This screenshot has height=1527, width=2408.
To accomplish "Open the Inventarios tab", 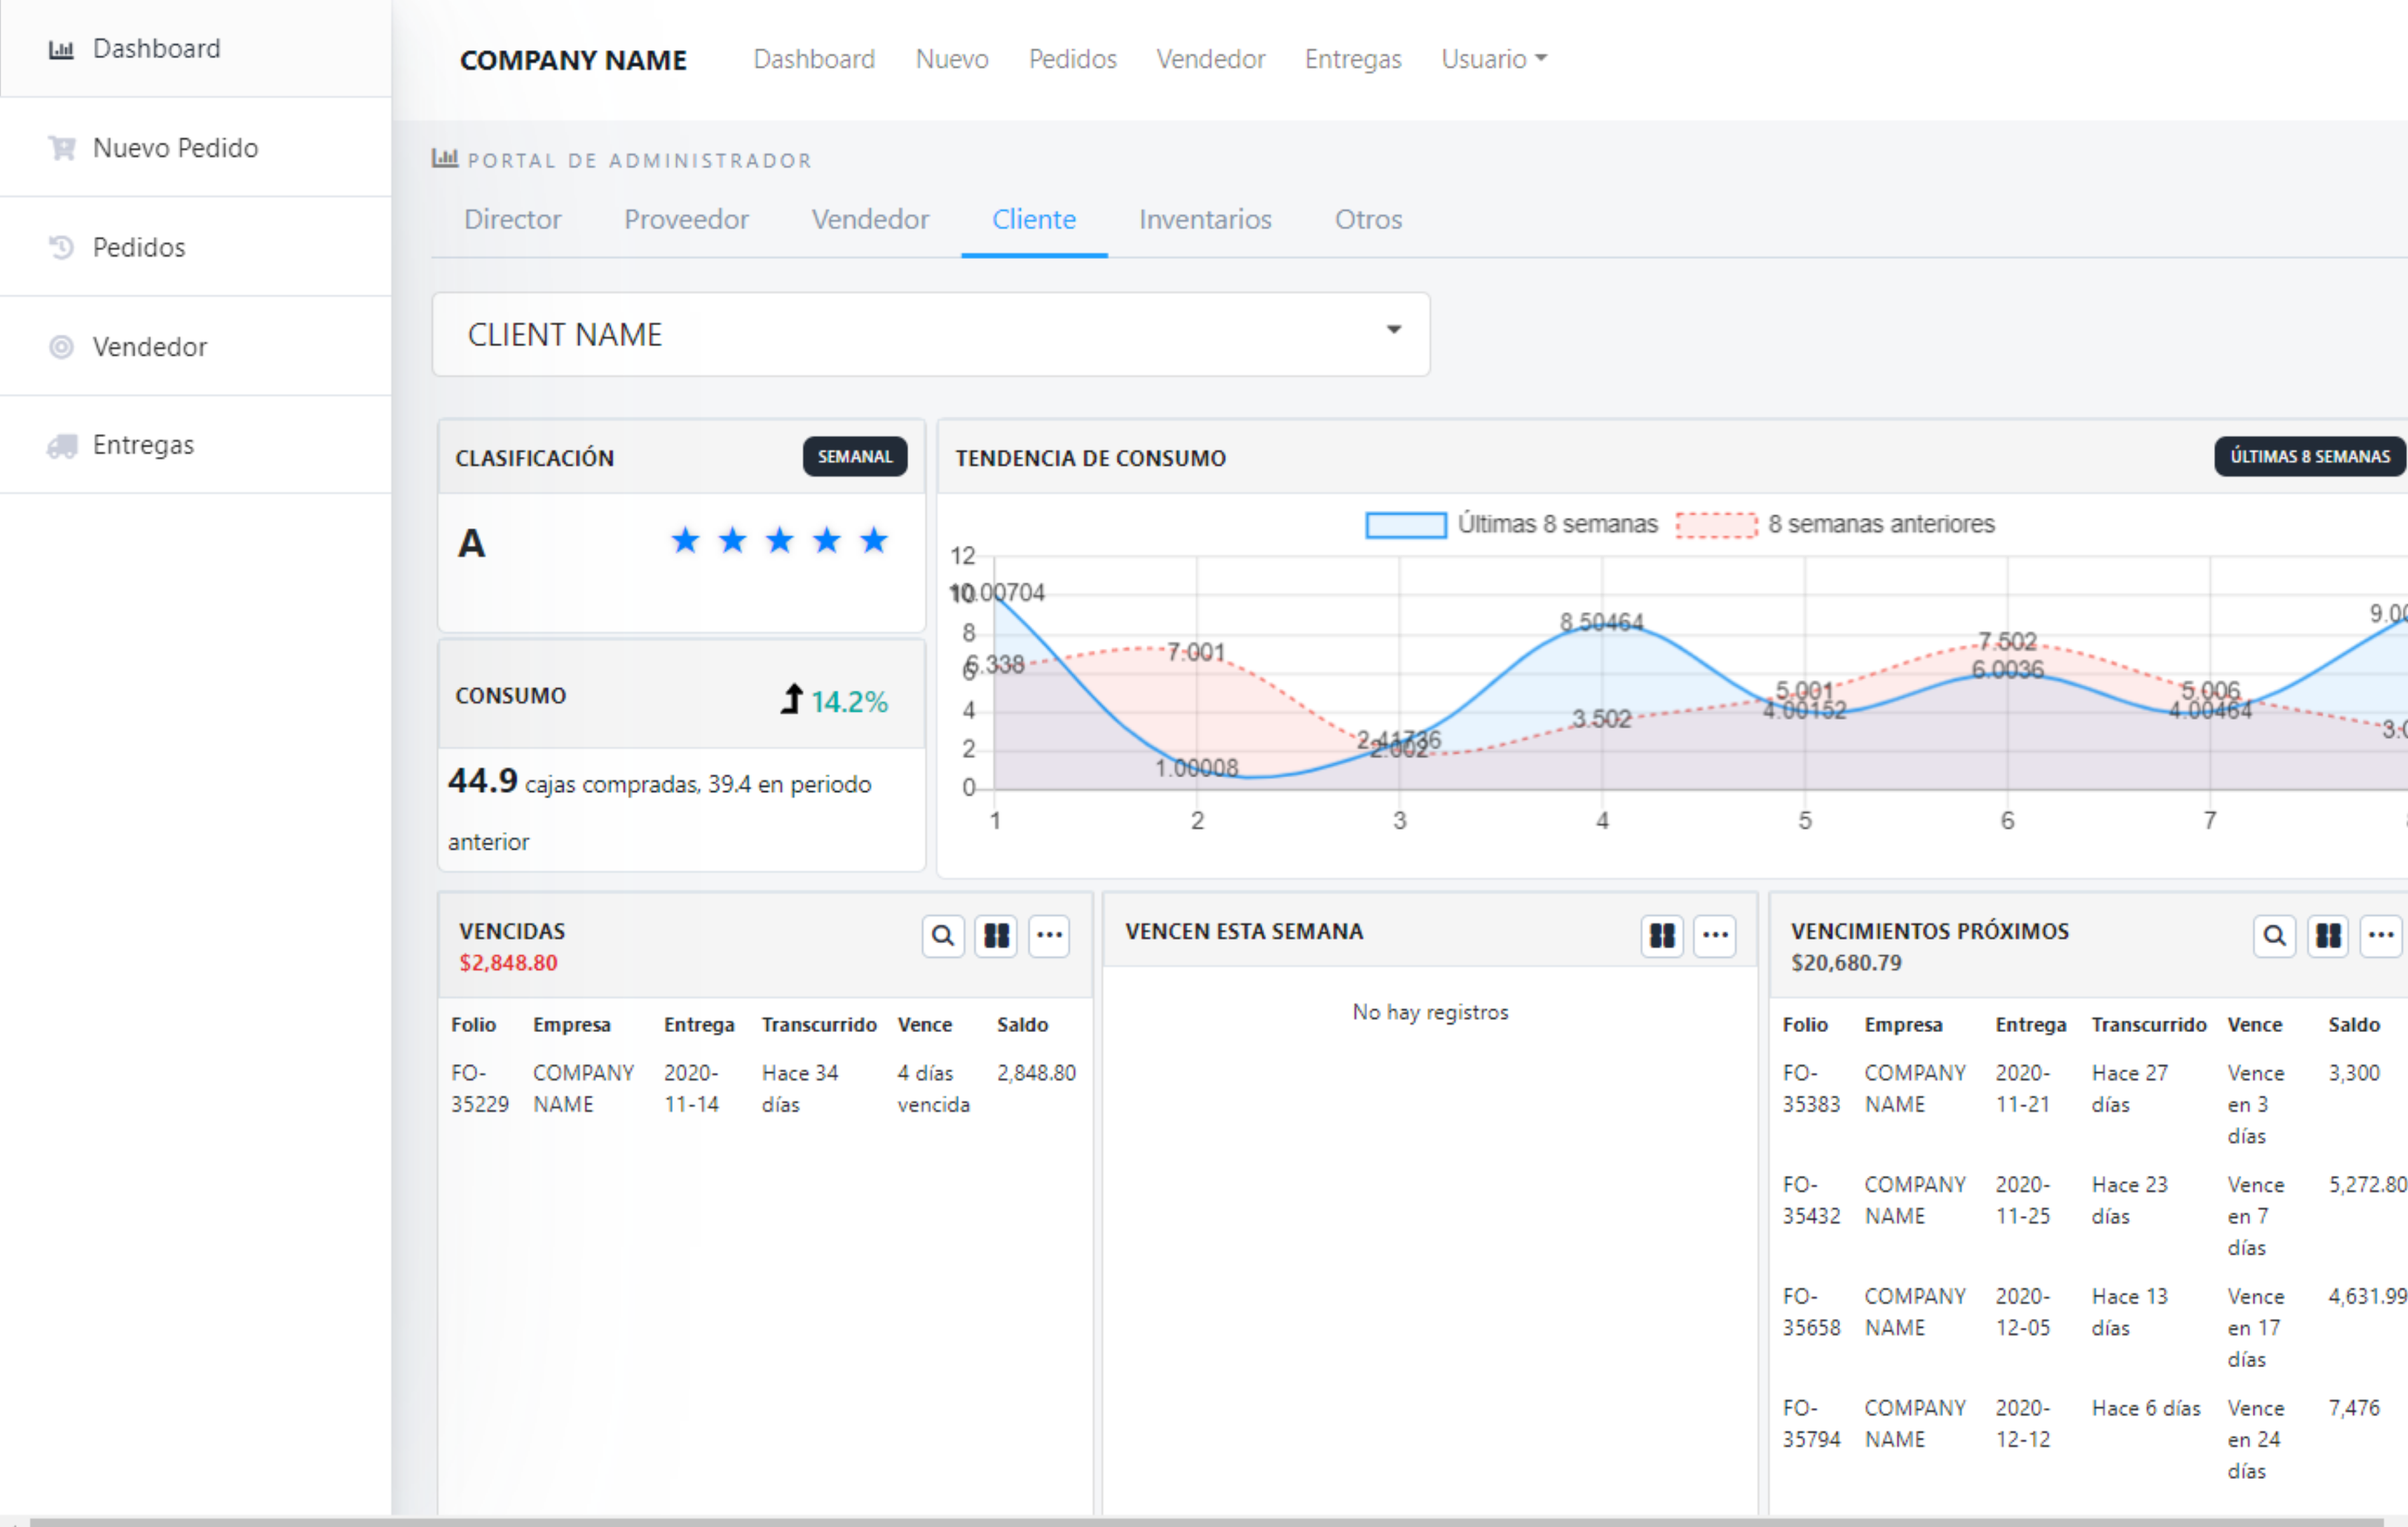I will pyautogui.click(x=1205, y=219).
